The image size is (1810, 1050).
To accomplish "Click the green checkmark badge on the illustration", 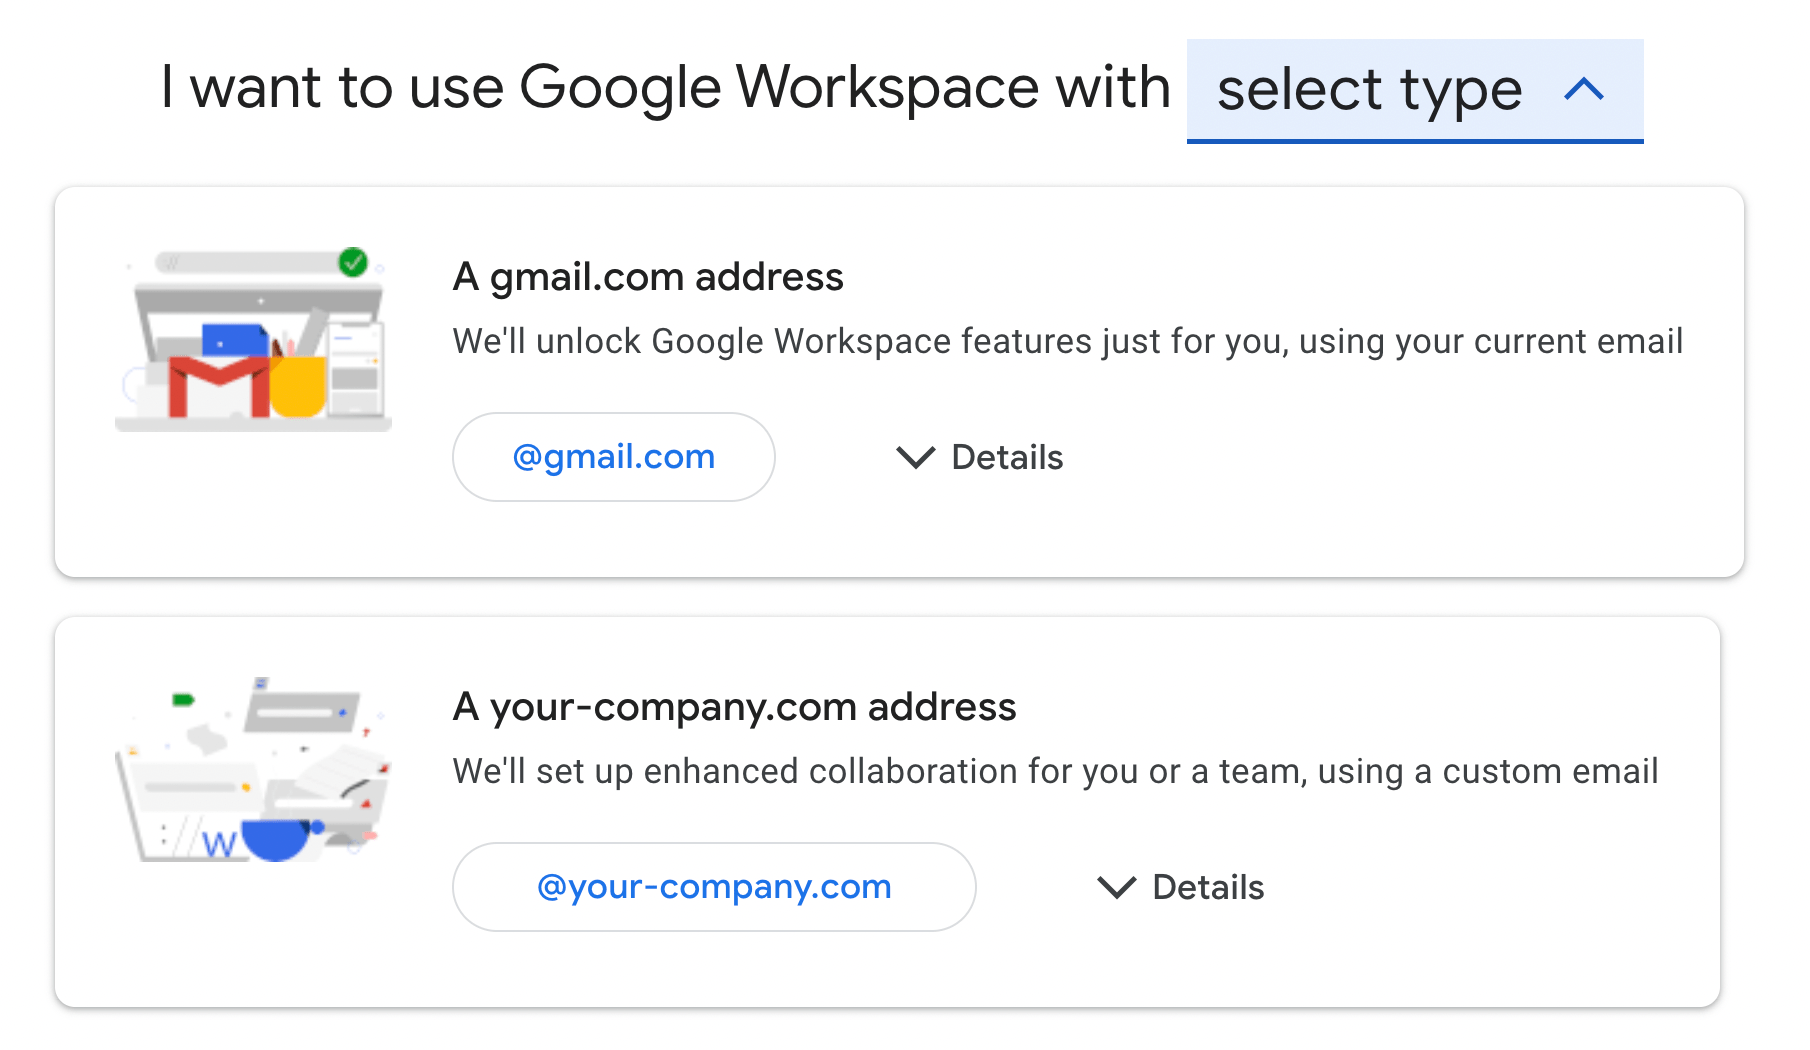I will pyautogui.click(x=353, y=262).
